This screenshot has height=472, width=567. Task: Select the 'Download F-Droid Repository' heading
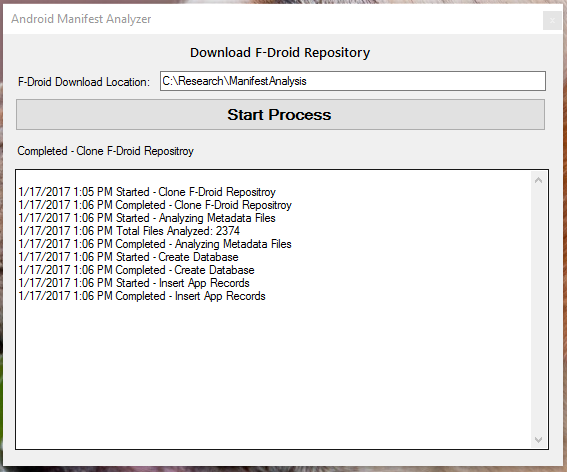tap(280, 53)
